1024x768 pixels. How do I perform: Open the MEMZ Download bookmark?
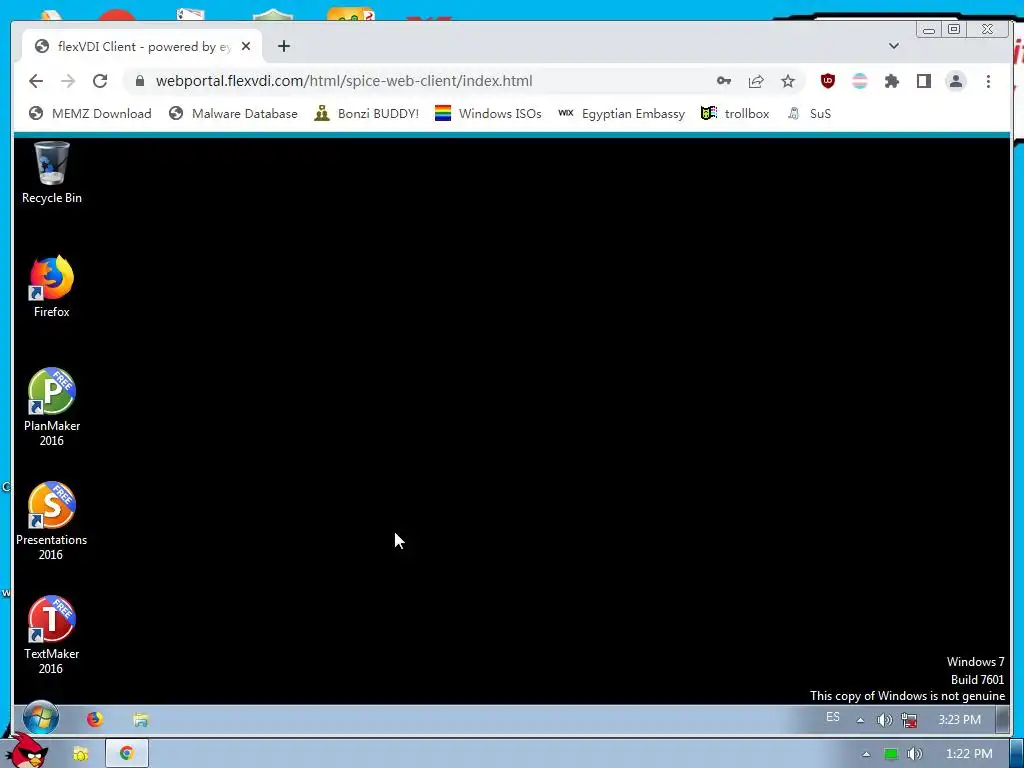pyautogui.click(x=90, y=114)
